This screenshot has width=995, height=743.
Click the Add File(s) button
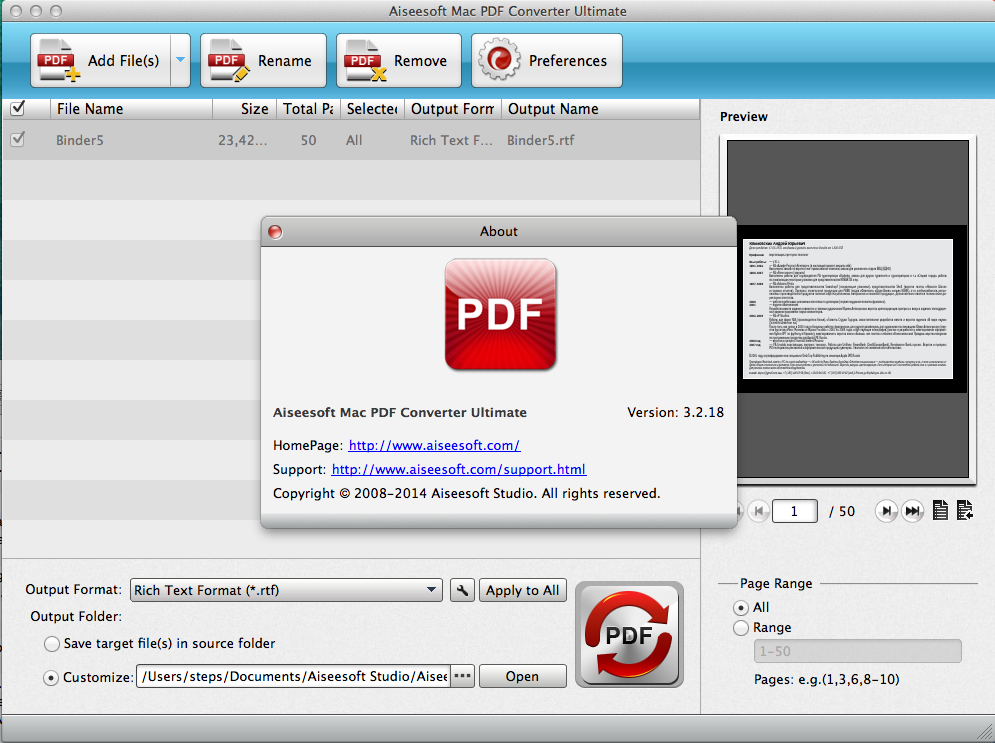[100, 60]
